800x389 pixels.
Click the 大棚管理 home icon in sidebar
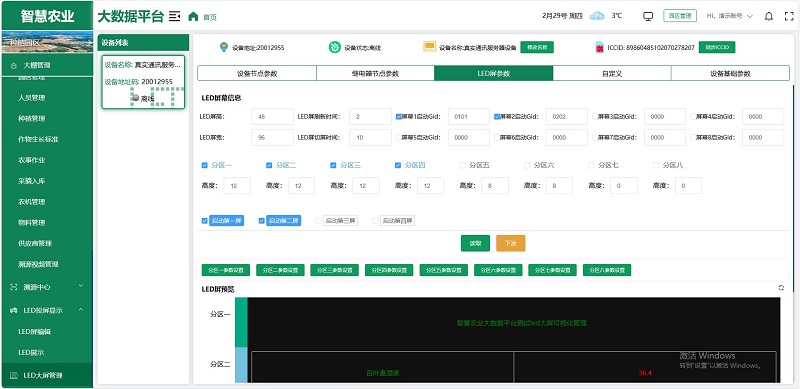[14, 65]
